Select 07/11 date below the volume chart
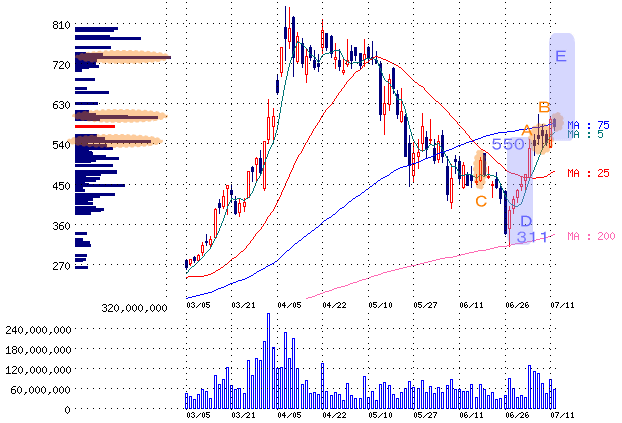 (562, 415)
